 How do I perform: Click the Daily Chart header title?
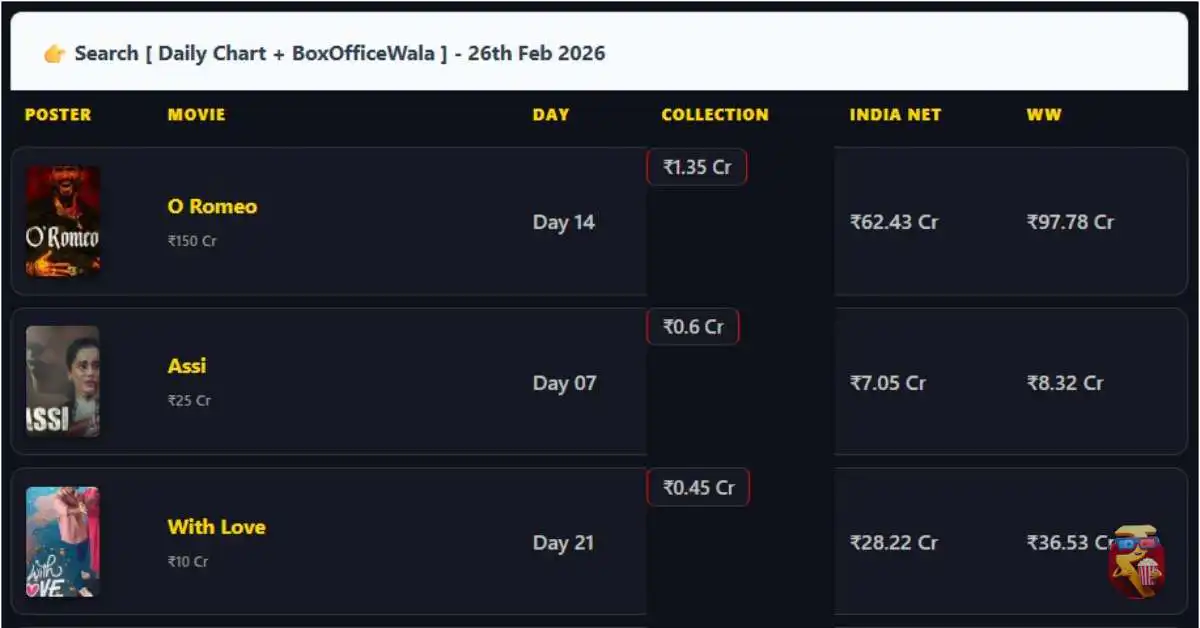[x=340, y=52]
